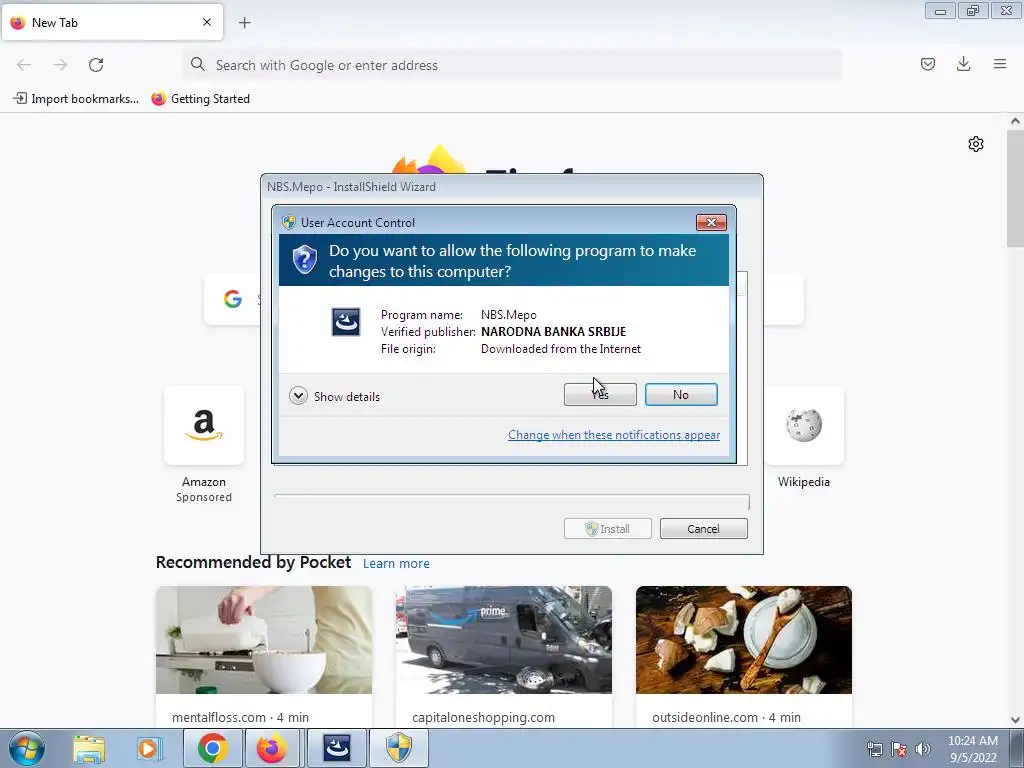Screen dimensions: 1024x768
Task: Click No in User Account Control dialog
Action: click(x=681, y=394)
